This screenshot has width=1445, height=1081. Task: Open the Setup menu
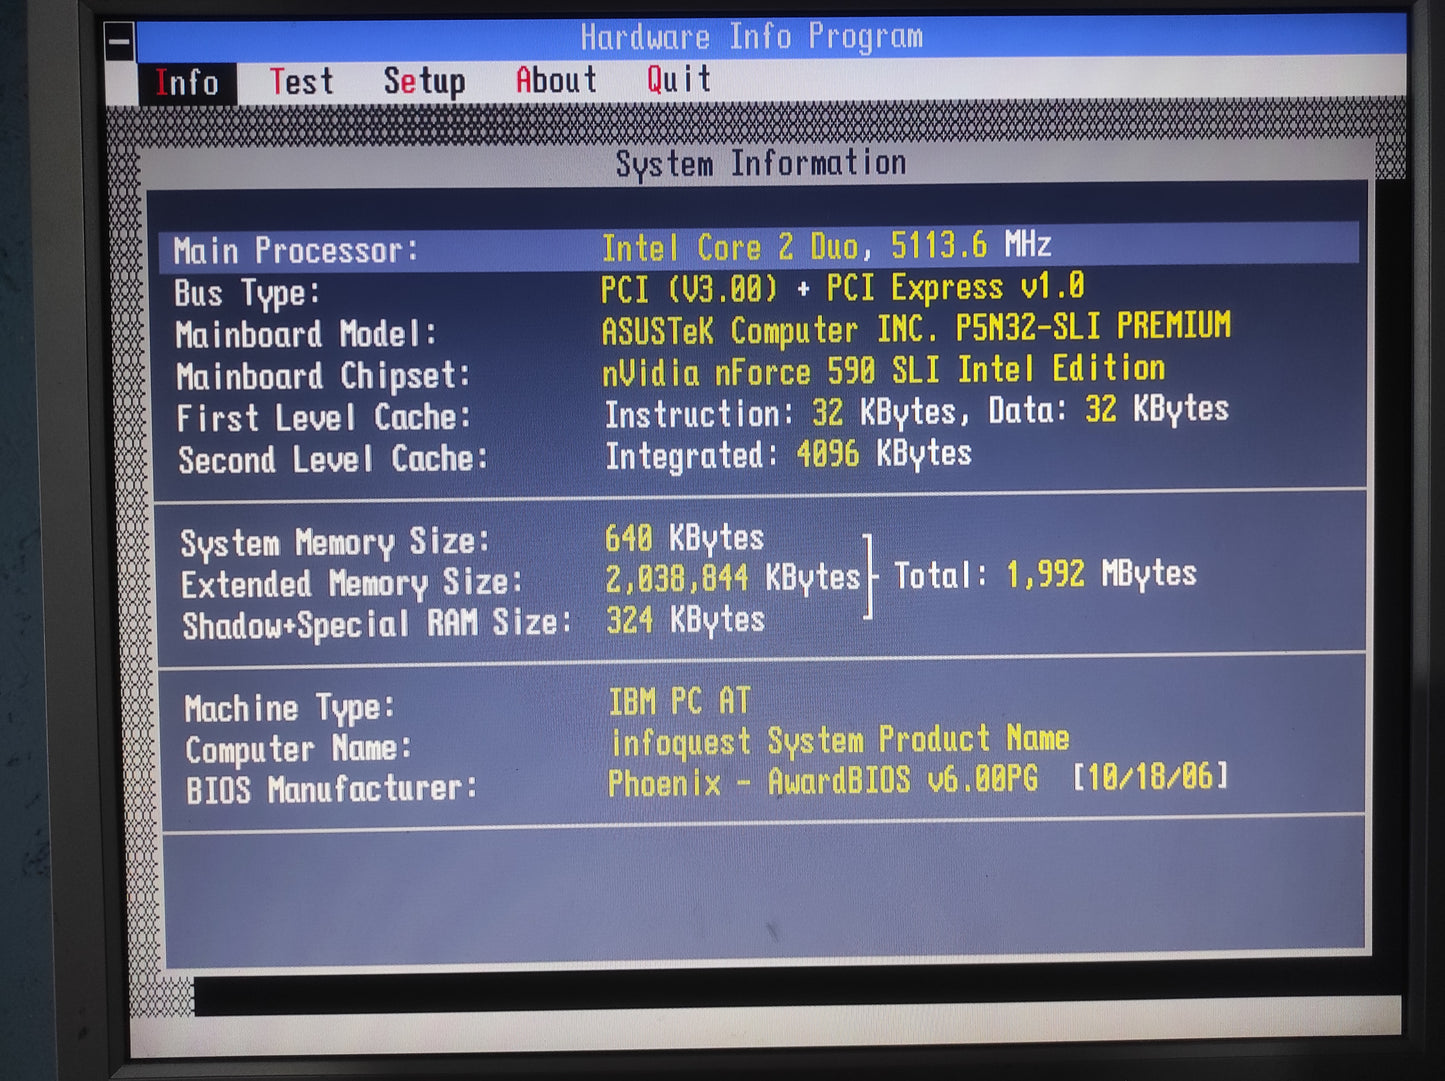[424, 82]
